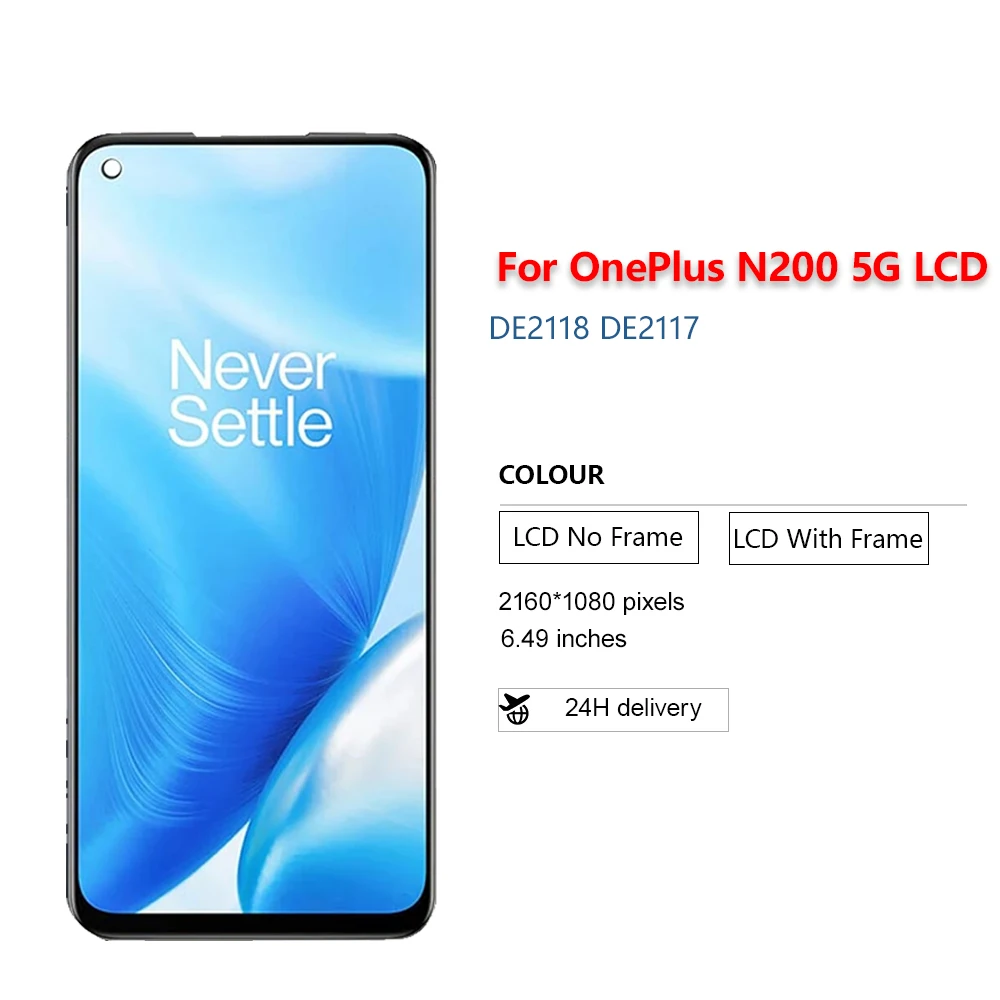
Task: Click the 24H delivery label text
Action: tap(633, 708)
